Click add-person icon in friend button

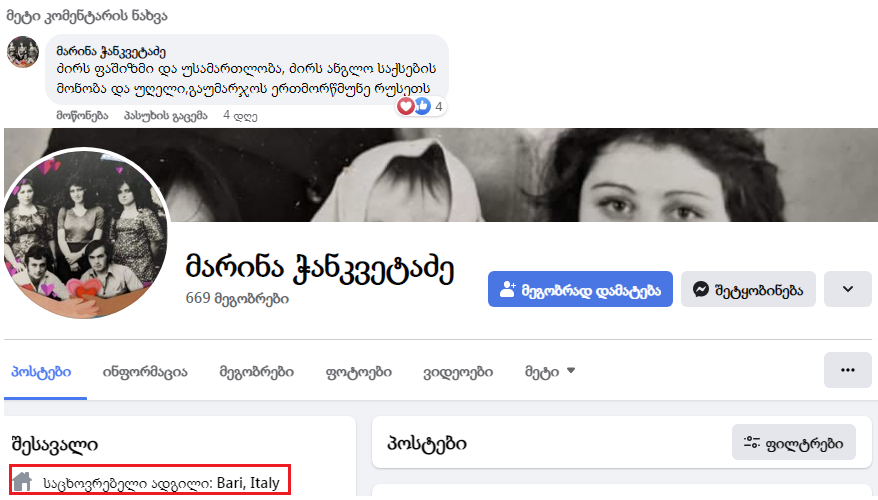coord(507,289)
